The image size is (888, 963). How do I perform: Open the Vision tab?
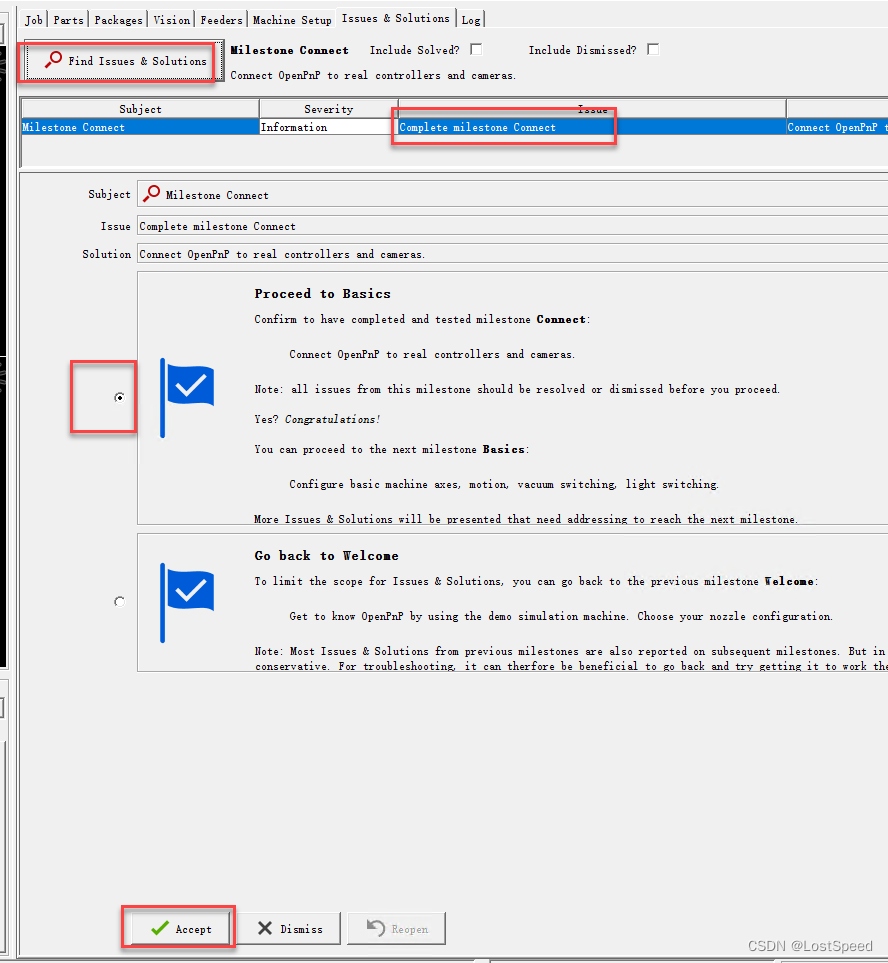(x=171, y=17)
